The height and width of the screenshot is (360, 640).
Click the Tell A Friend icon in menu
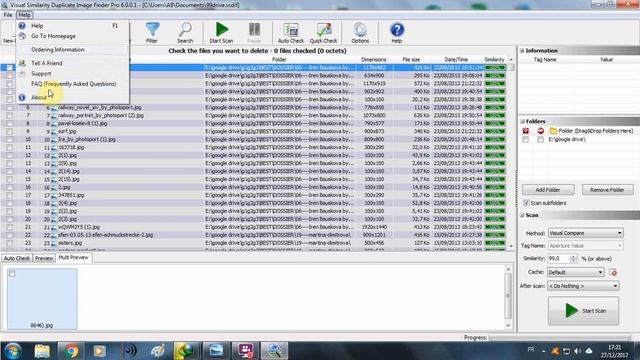point(22,63)
